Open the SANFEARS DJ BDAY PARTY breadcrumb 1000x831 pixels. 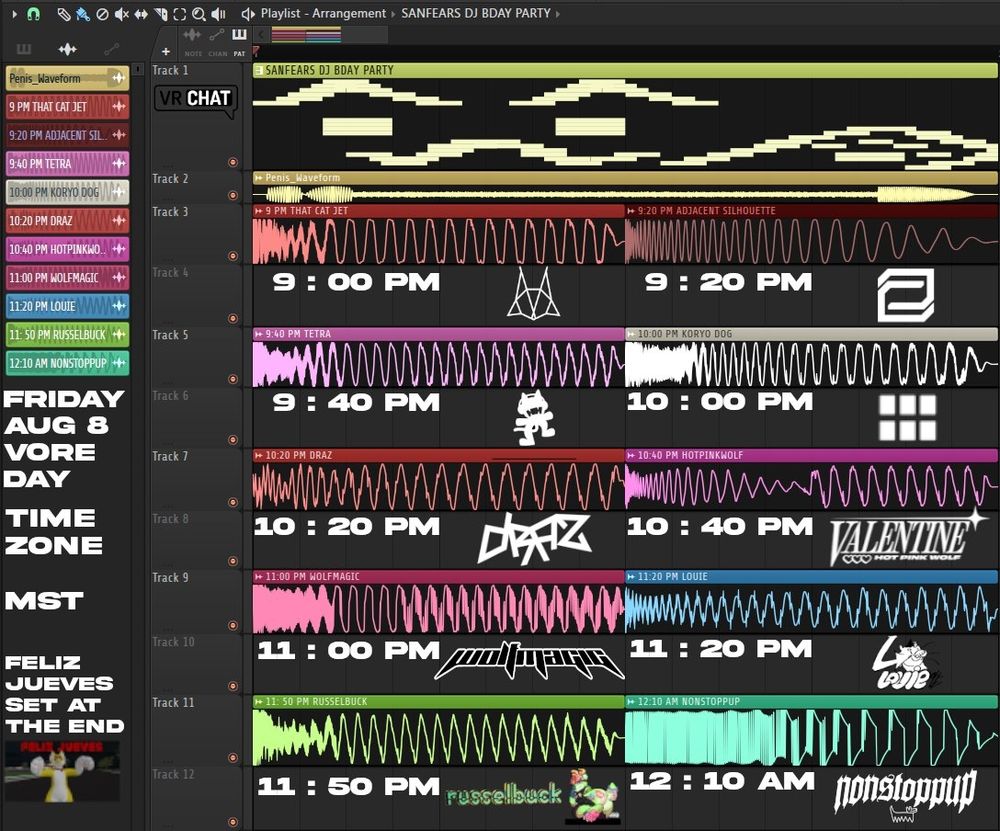(476, 13)
